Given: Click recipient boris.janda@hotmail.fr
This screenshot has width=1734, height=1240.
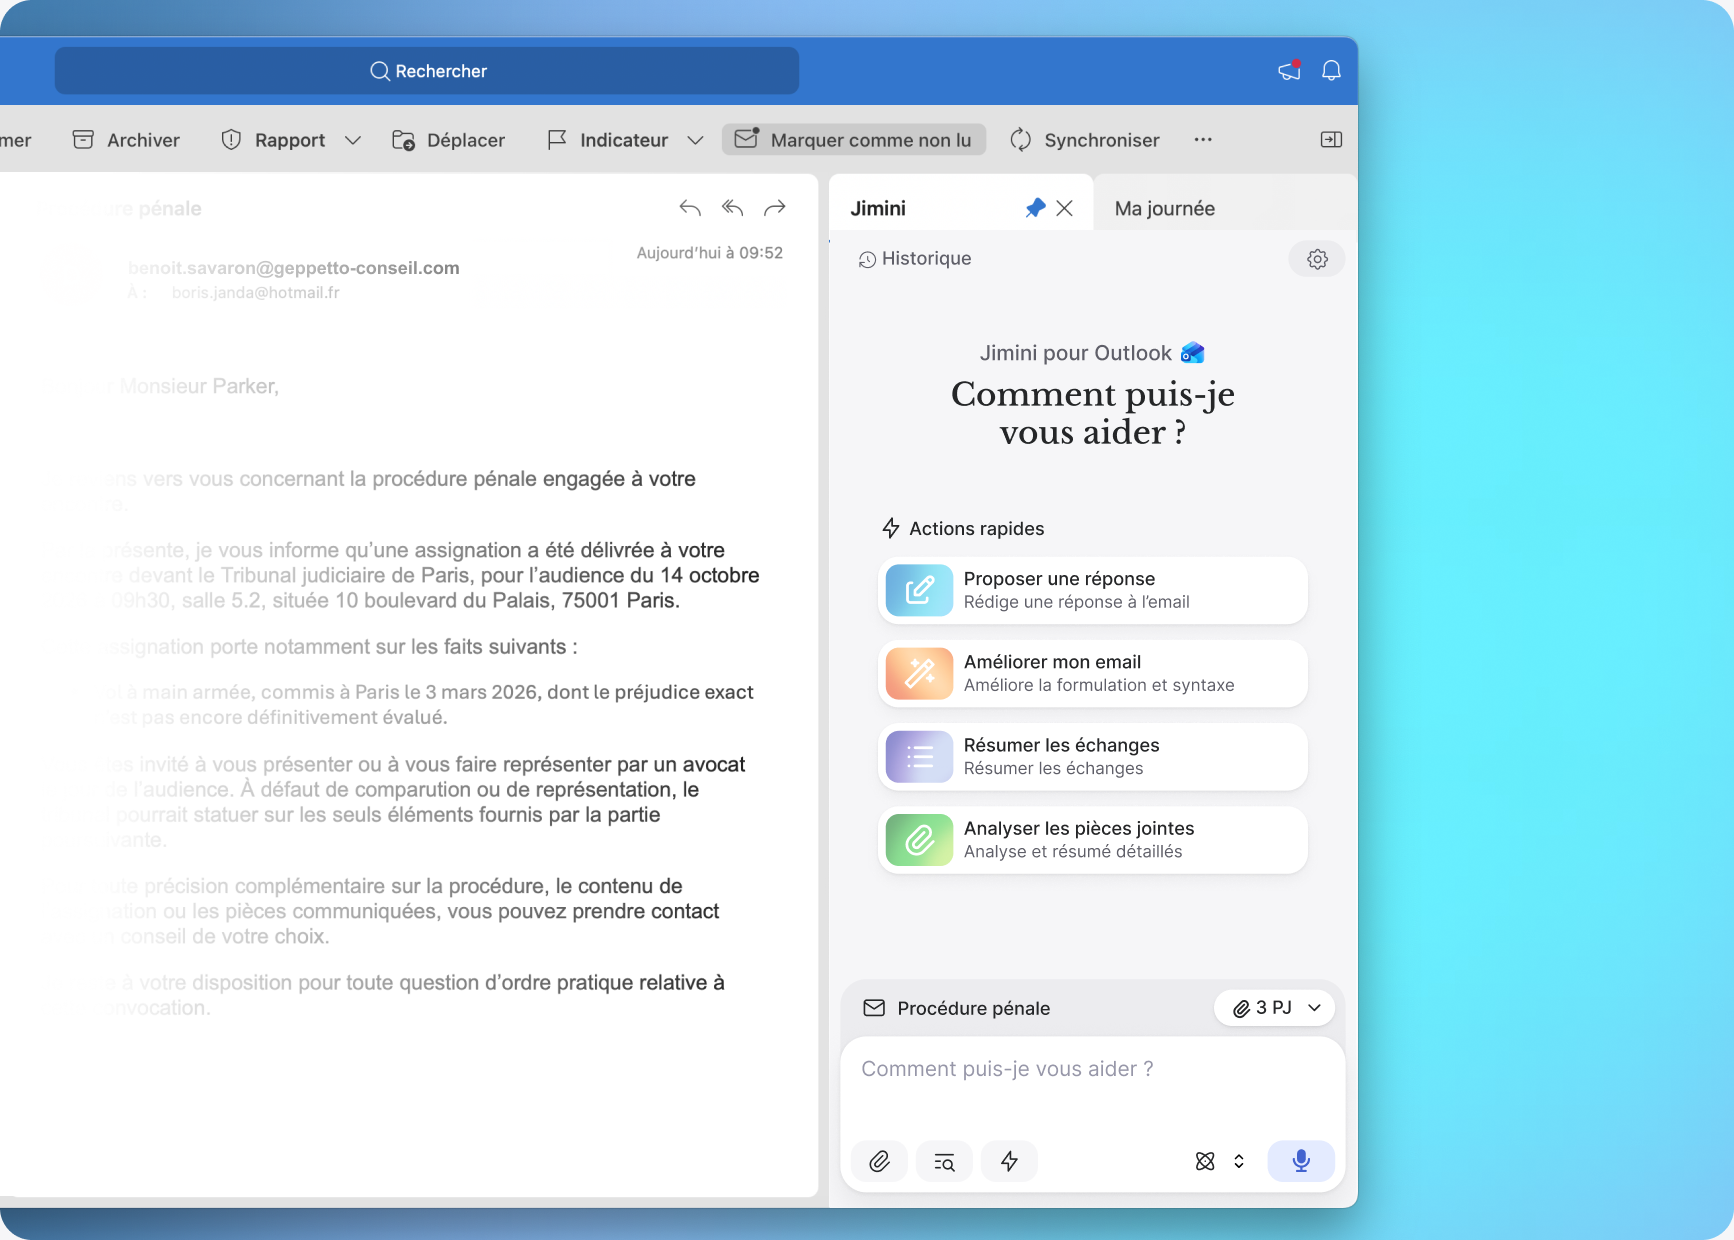Looking at the screenshot, I should pos(256,293).
